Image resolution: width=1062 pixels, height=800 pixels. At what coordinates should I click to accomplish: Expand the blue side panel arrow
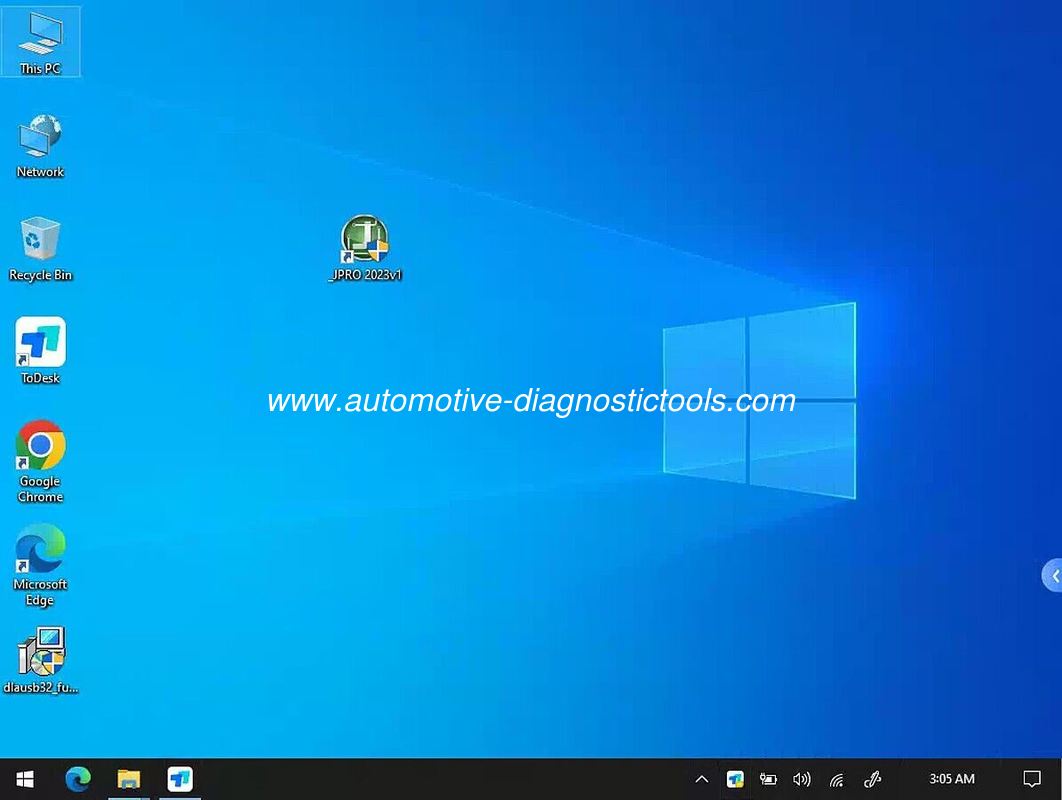pyautogui.click(x=1053, y=576)
